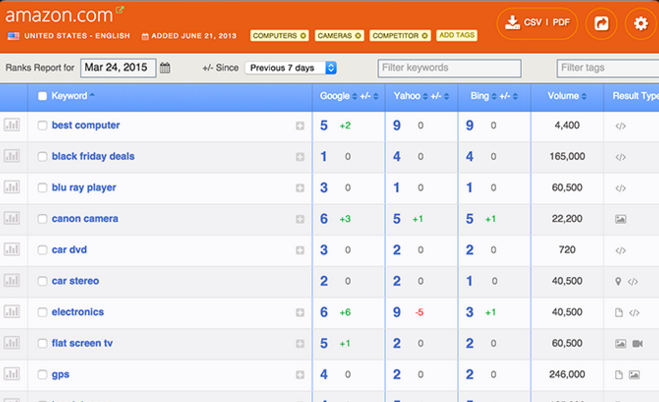Click the 246,000 volume value for gps
The image size is (659, 402).
tap(567, 374)
